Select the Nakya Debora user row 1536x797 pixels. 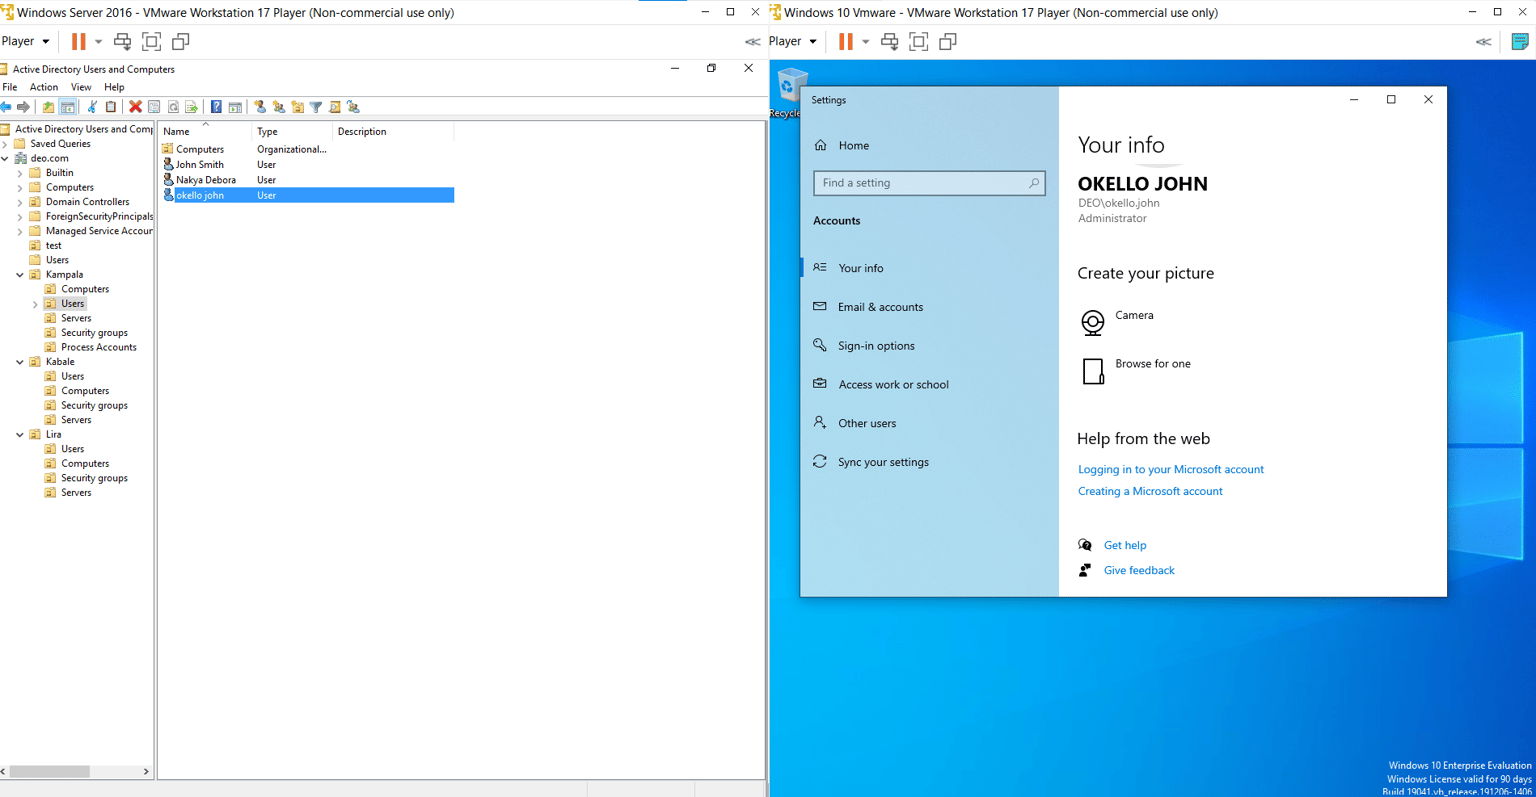tap(307, 180)
